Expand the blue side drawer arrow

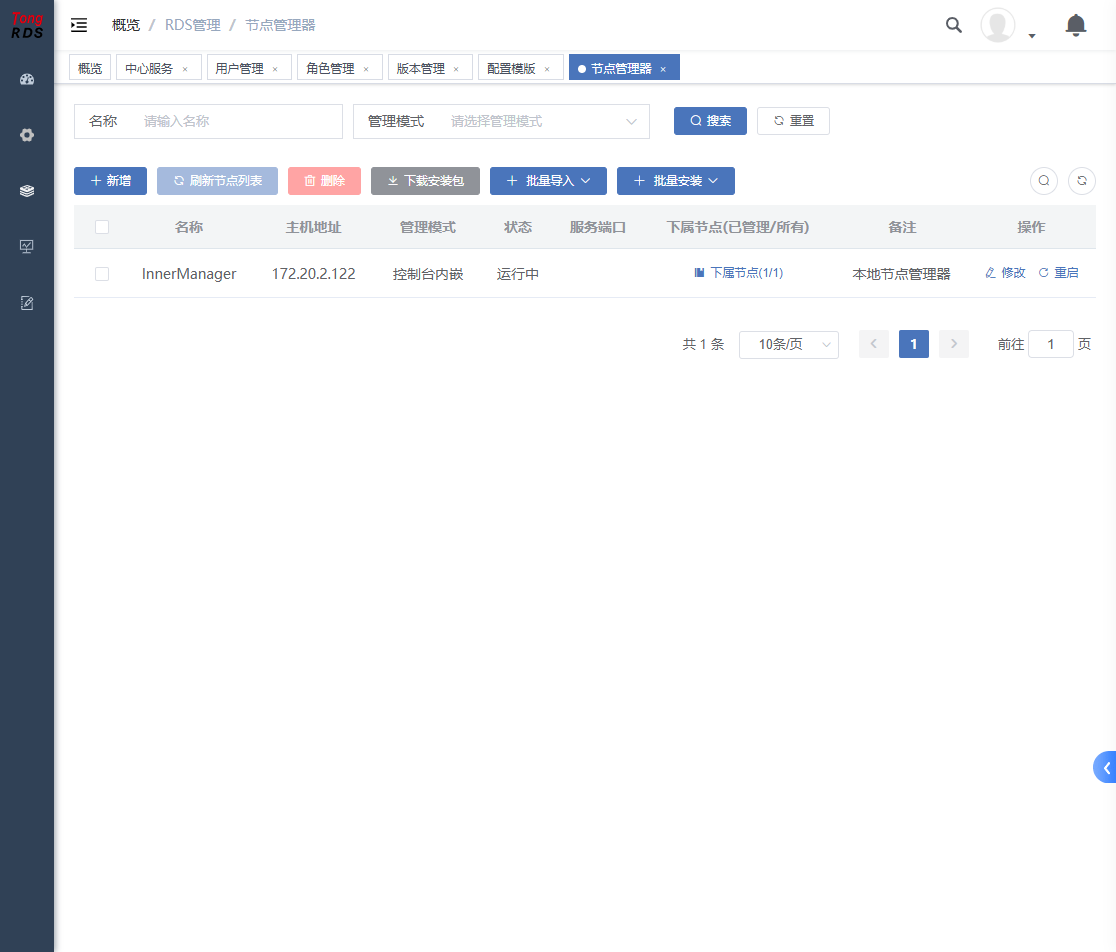click(1105, 768)
